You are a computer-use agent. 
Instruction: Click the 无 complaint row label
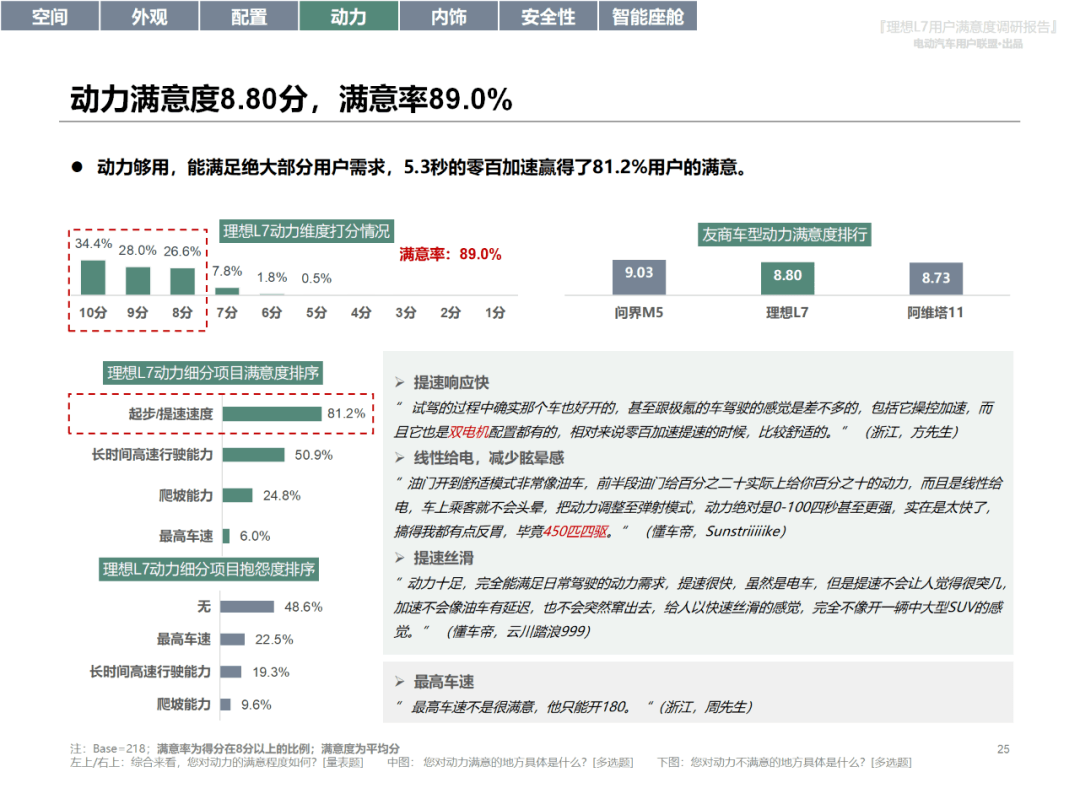[204, 607]
